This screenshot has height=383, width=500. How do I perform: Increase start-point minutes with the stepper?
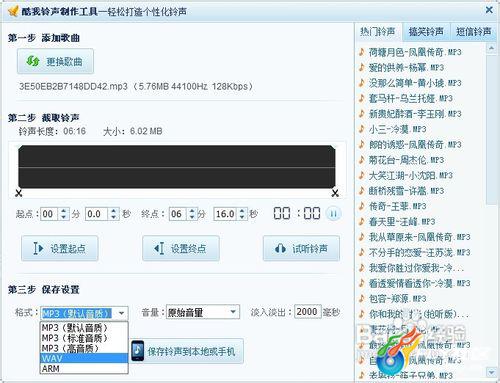64,211
